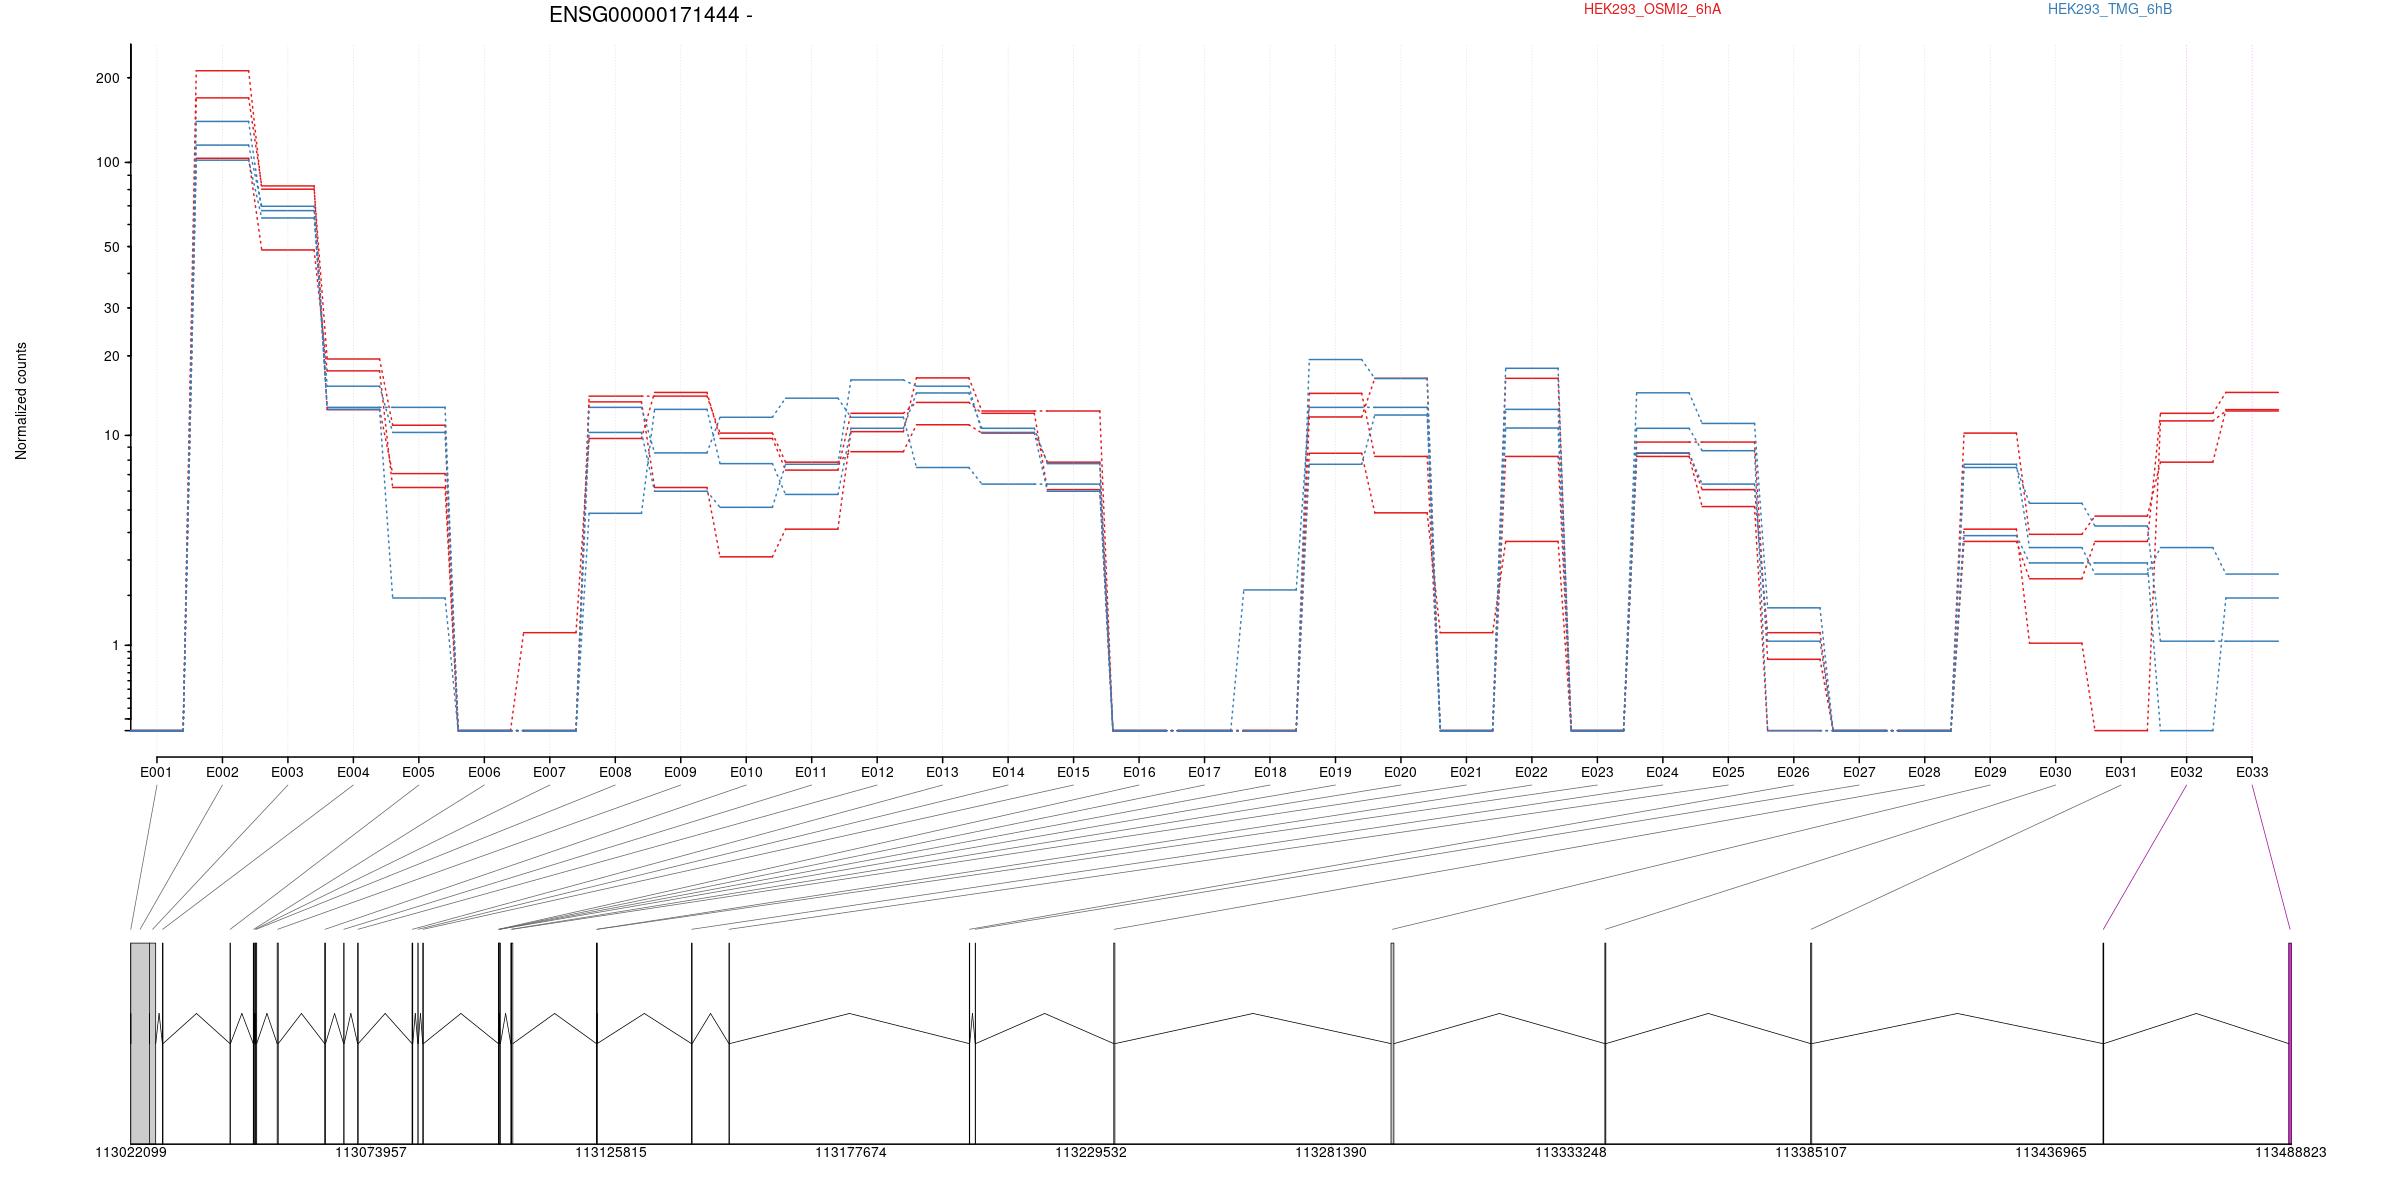Click exon label E005

418,772
